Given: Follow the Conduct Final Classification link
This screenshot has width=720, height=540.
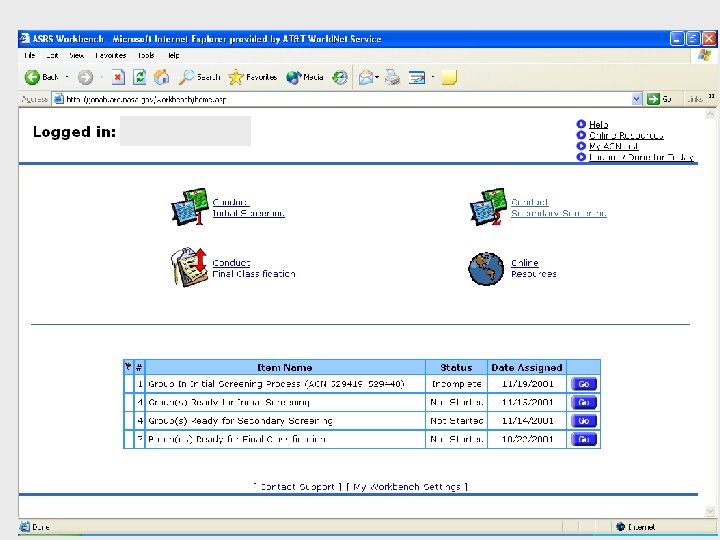Looking at the screenshot, I should click(253, 268).
